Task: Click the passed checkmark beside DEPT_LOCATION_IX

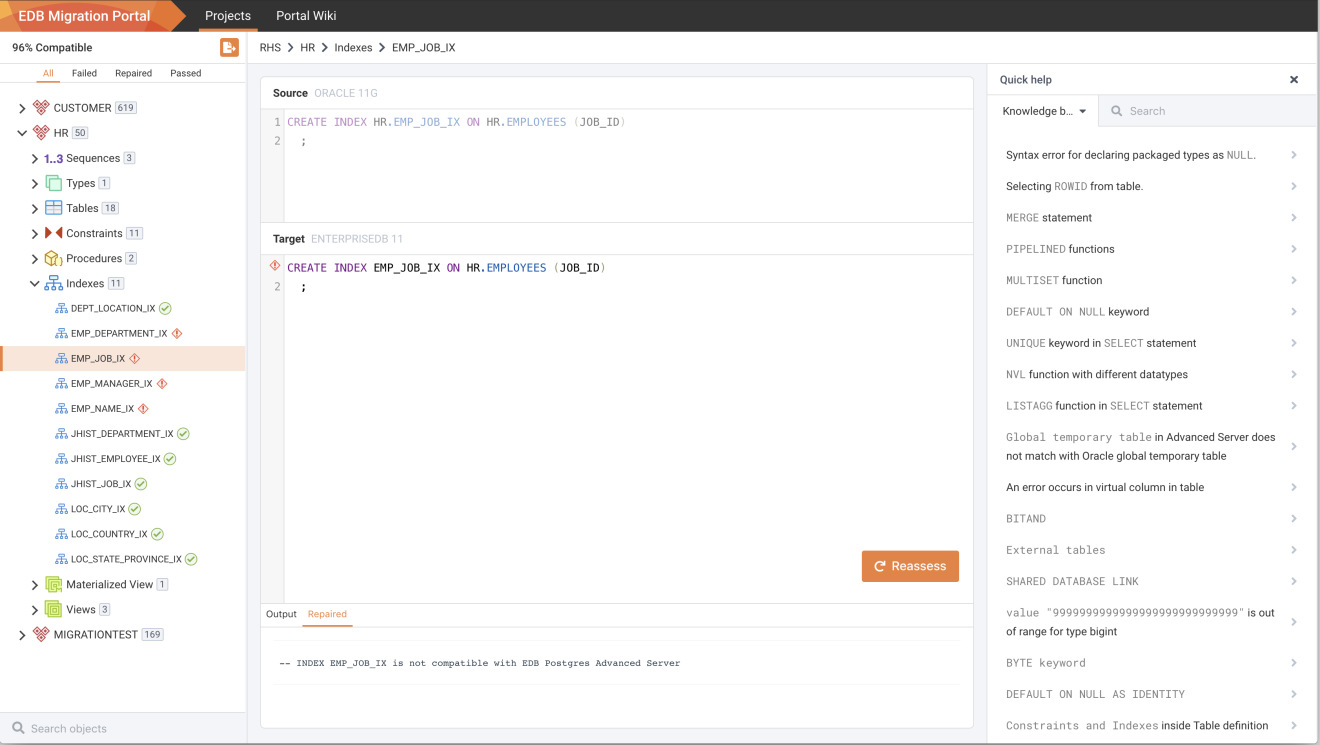Action: pyautogui.click(x=165, y=309)
